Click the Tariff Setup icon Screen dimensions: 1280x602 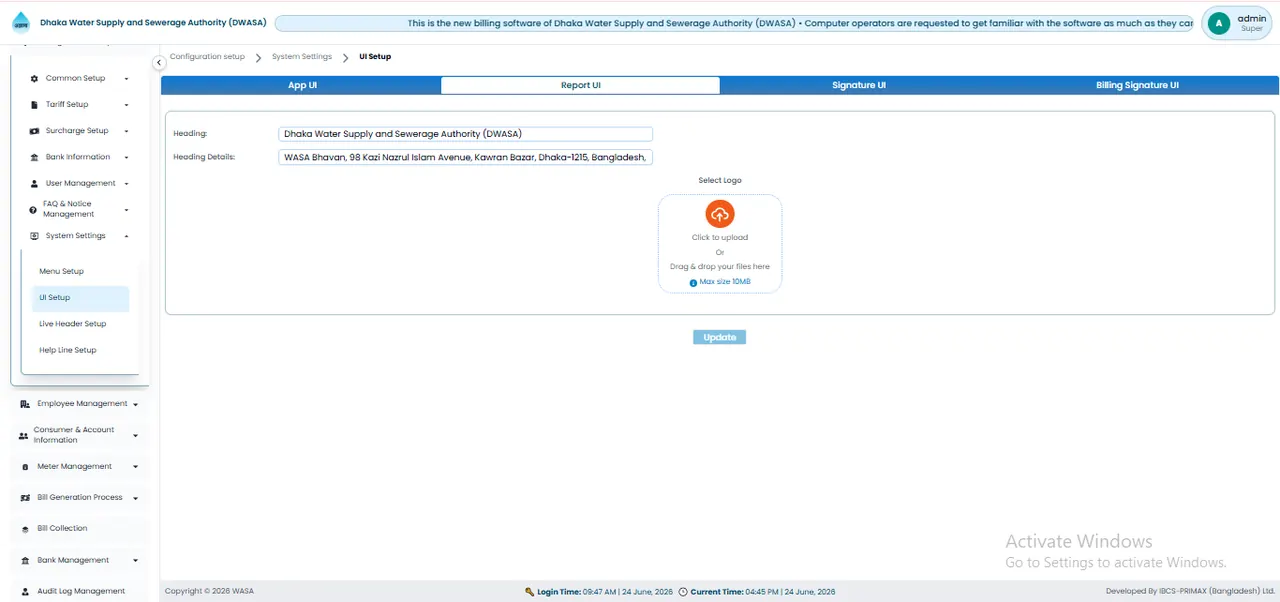[34, 104]
